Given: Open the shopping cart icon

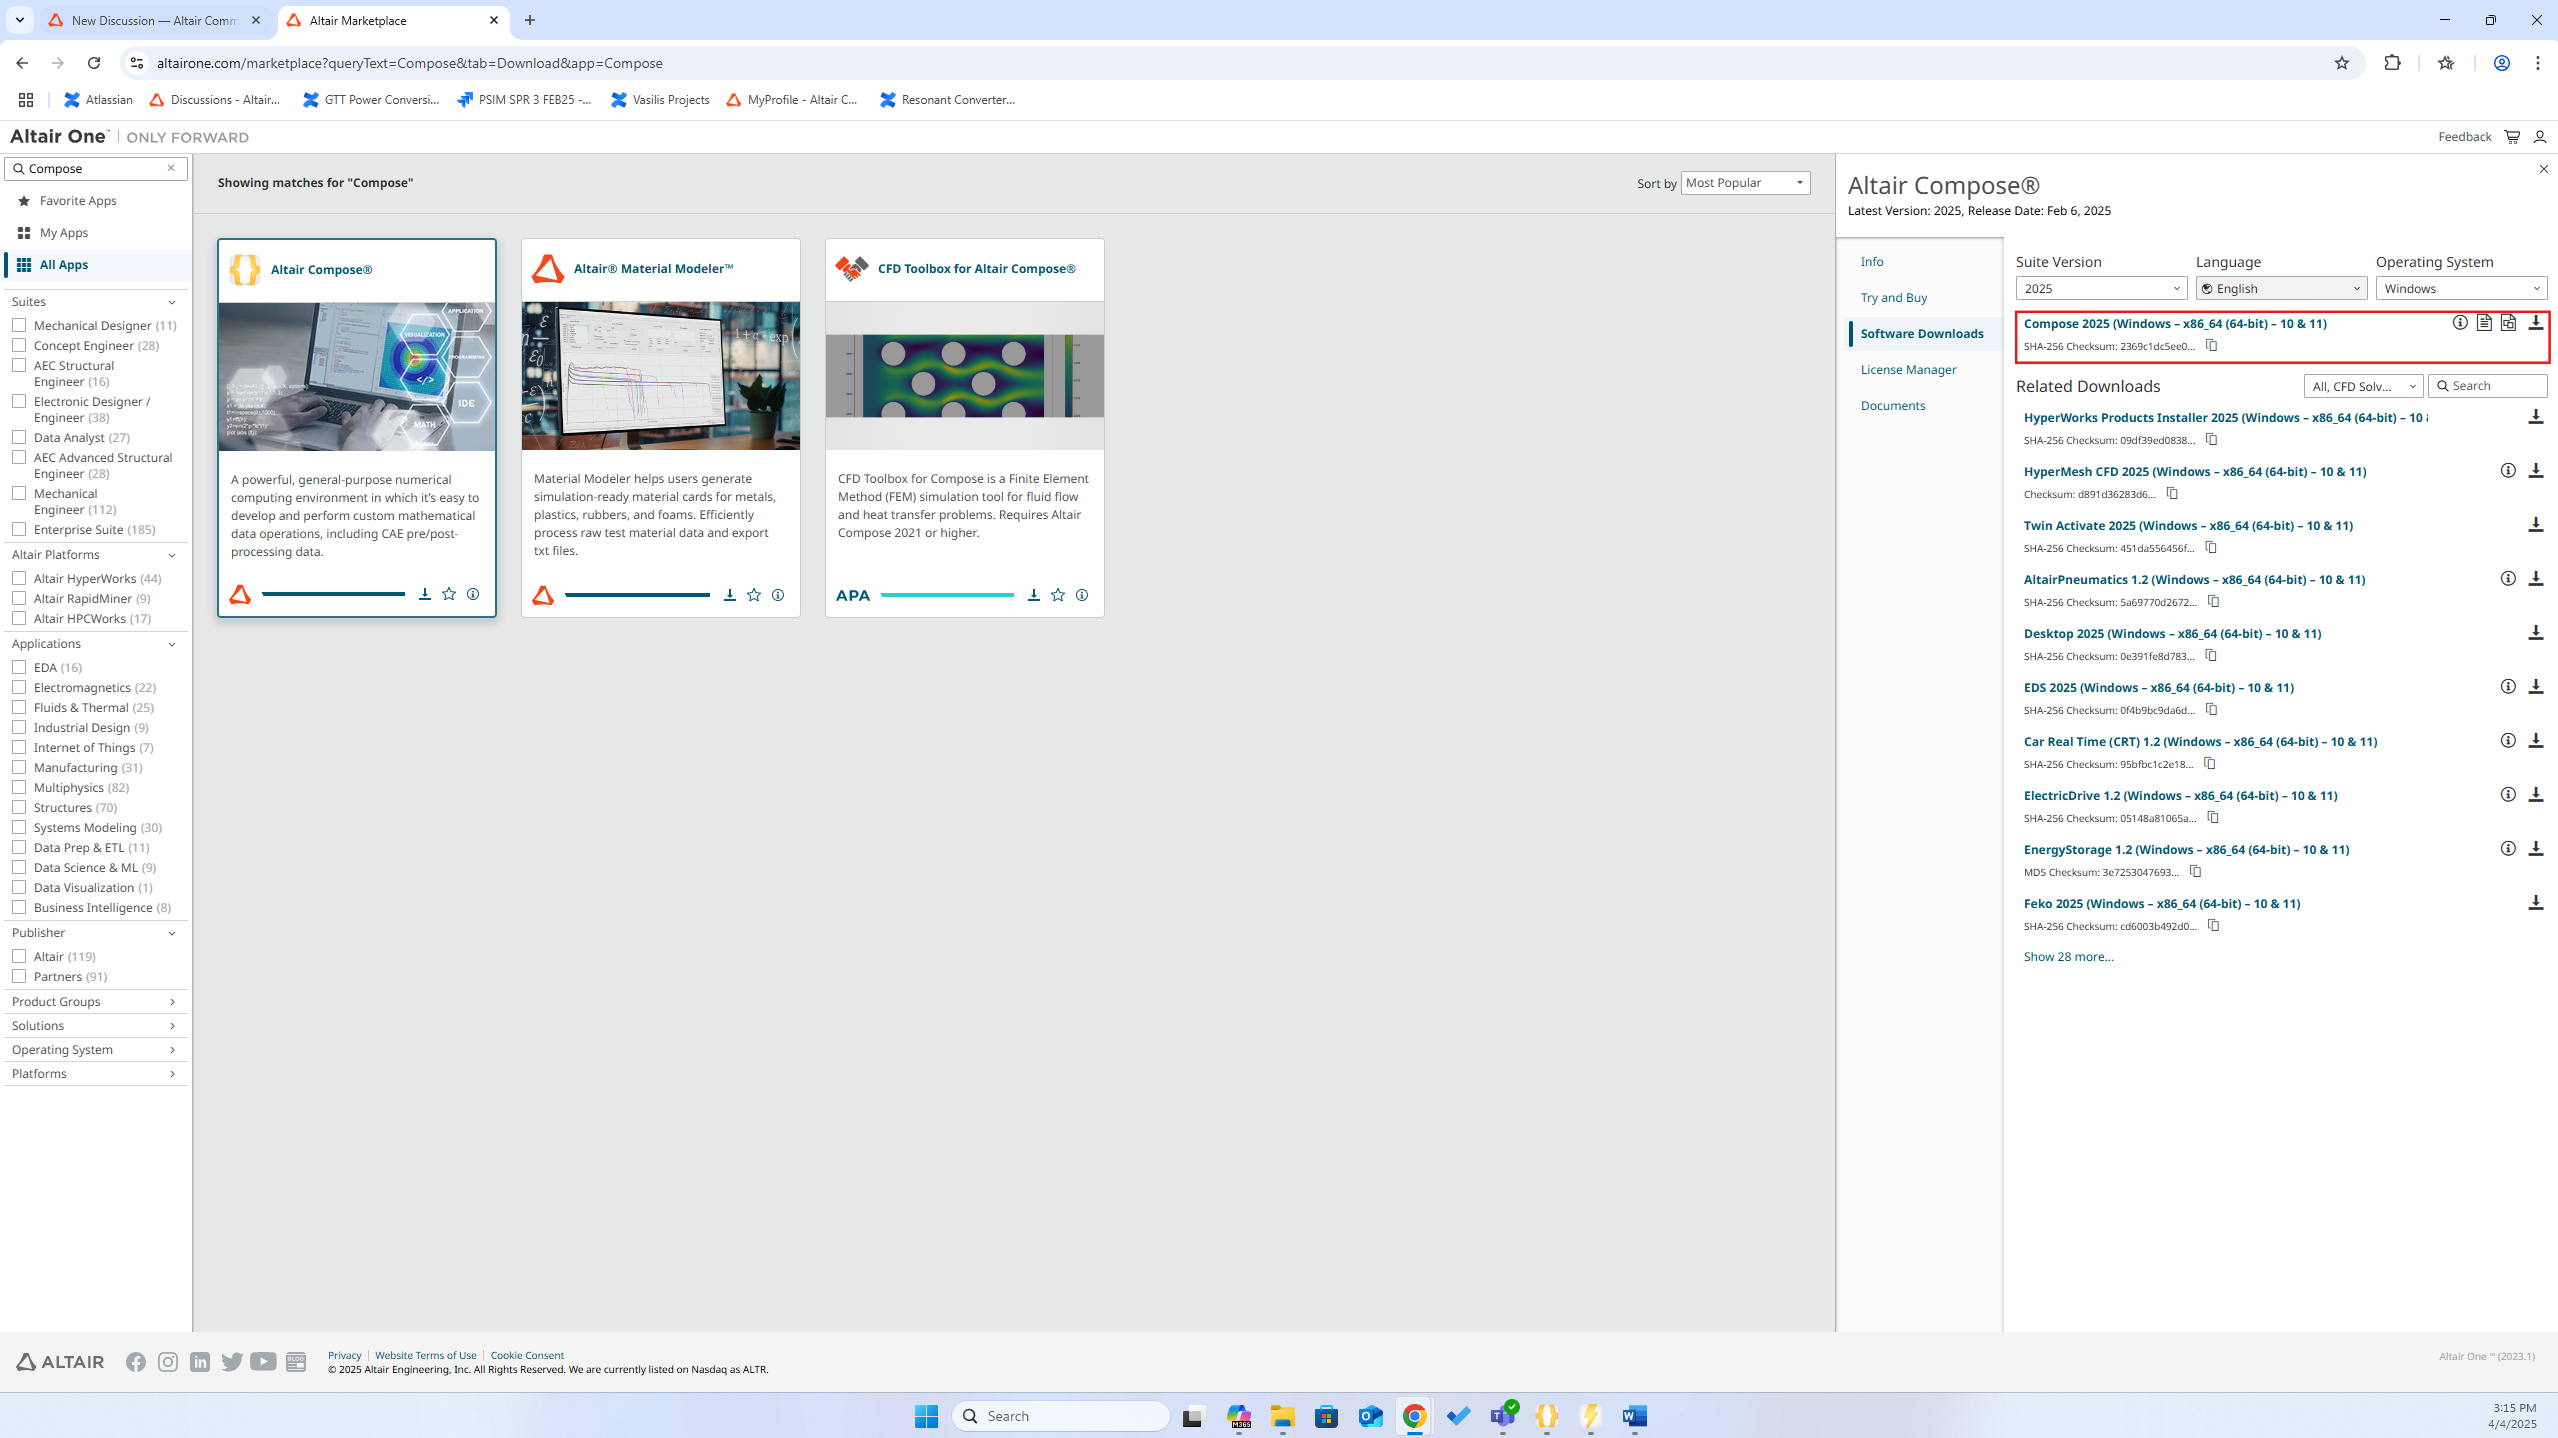Looking at the screenshot, I should tap(2512, 137).
